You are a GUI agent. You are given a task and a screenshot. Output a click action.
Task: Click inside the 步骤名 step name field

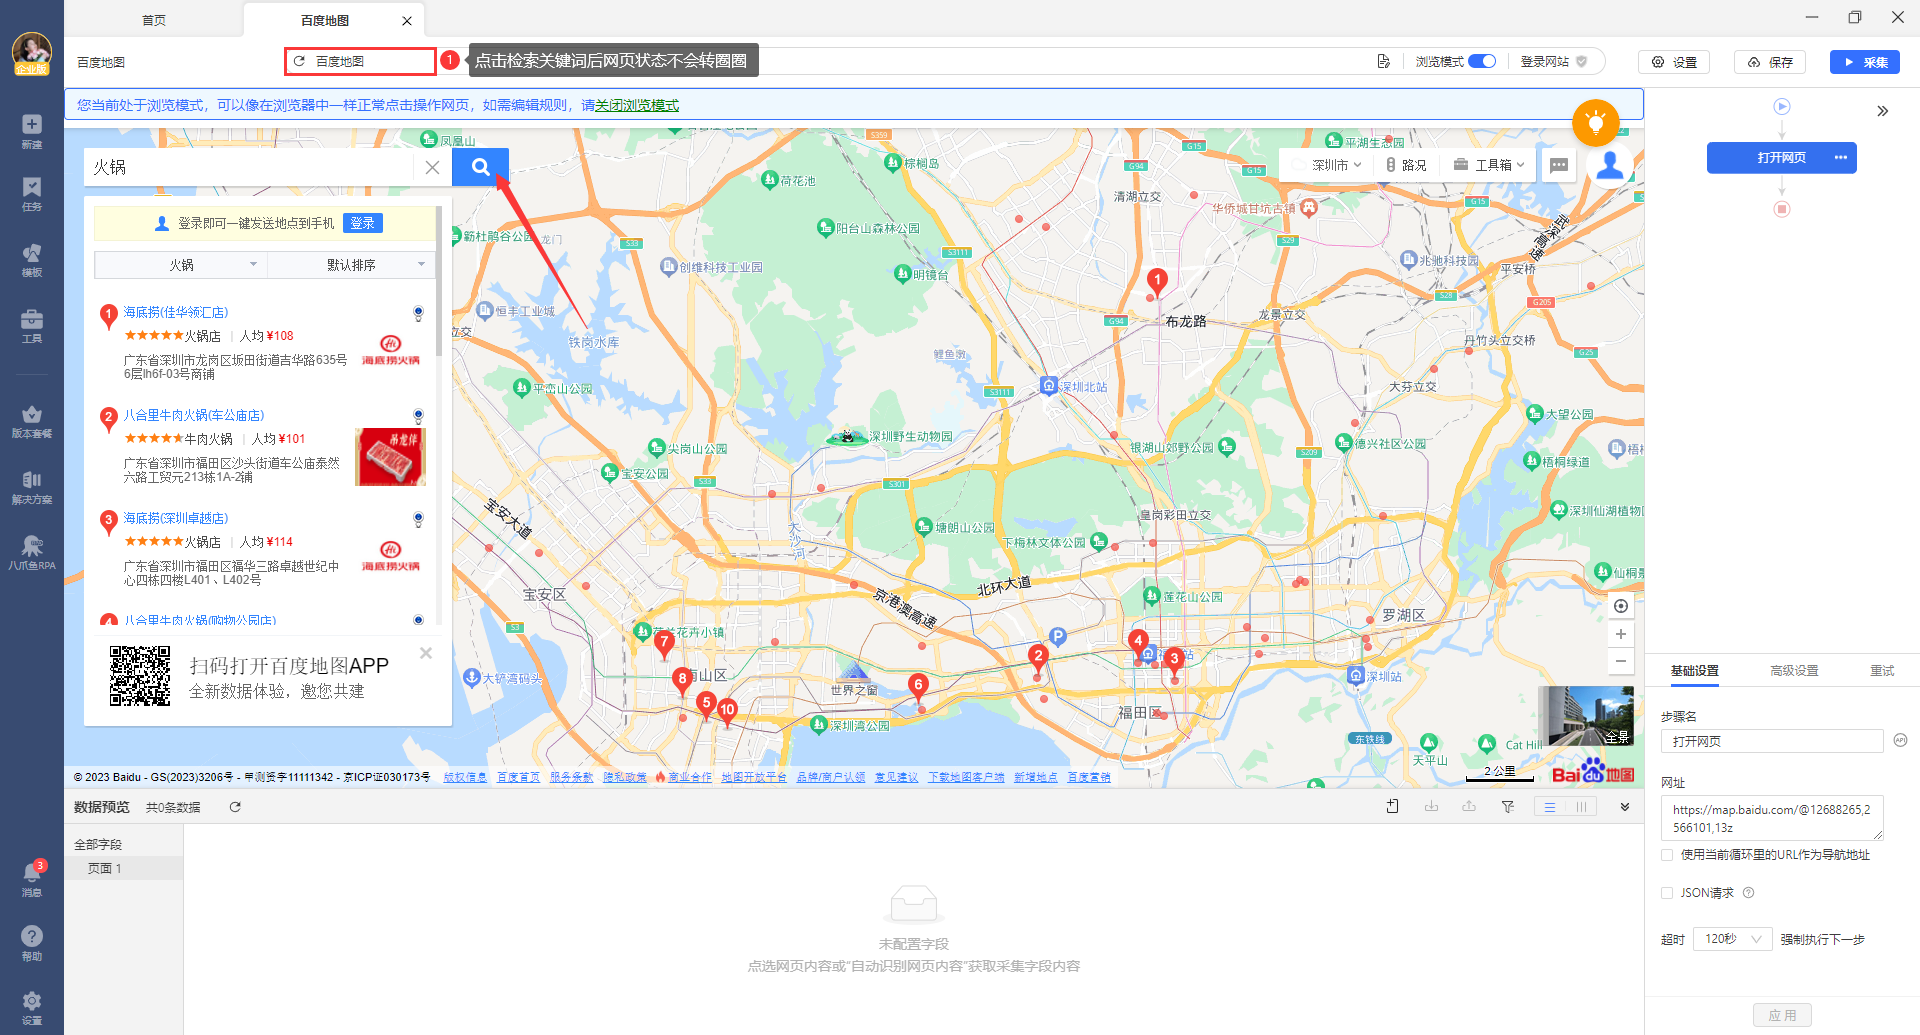tap(1772, 741)
